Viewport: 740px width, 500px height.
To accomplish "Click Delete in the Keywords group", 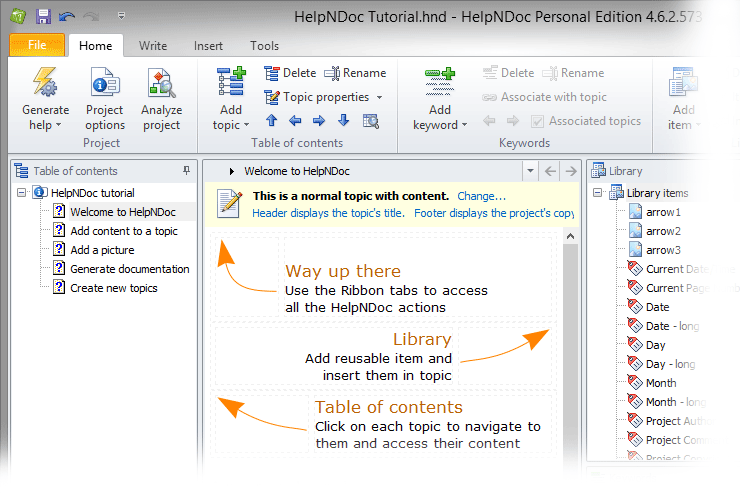I will (x=508, y=73).
